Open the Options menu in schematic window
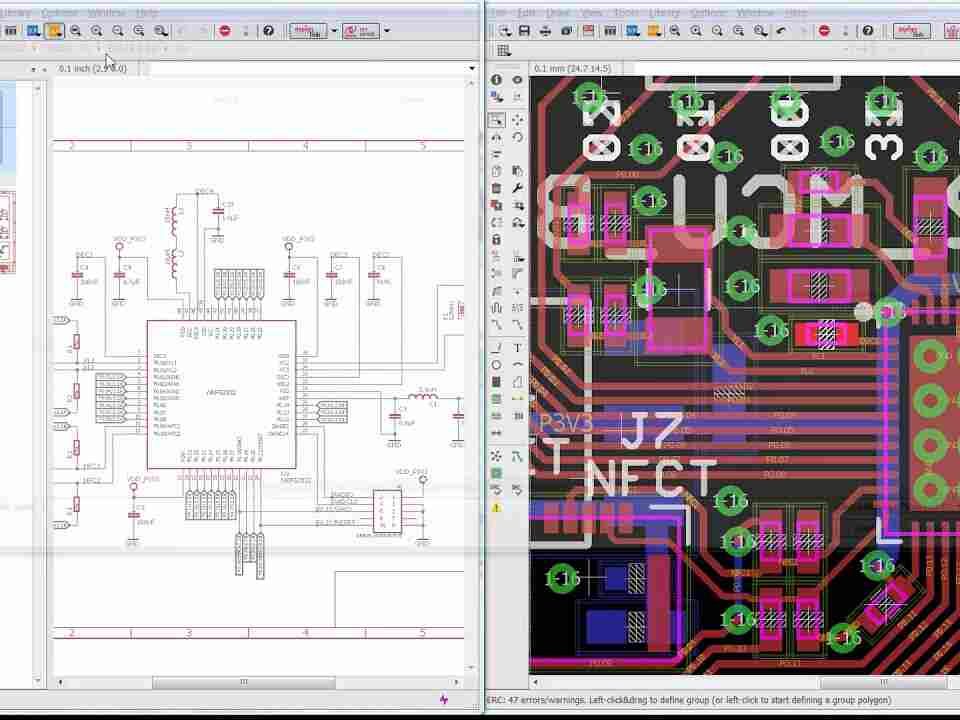 (59, 12)
